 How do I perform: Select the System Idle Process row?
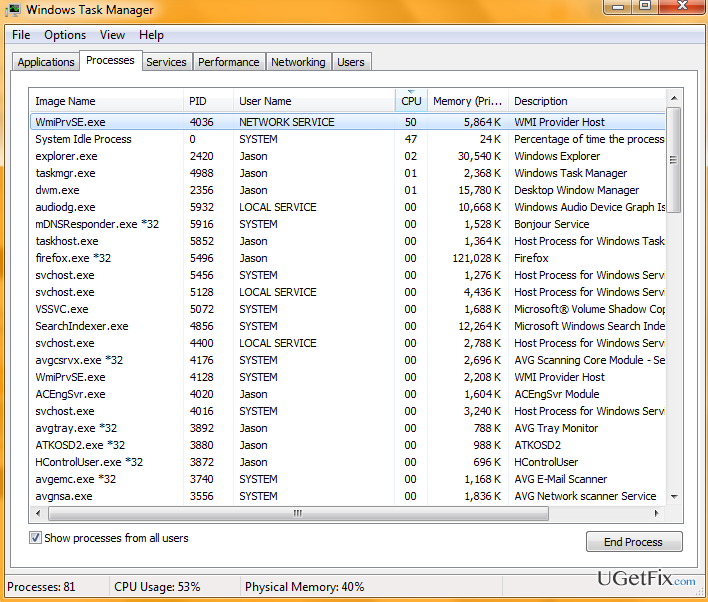[x=348, y=139]
